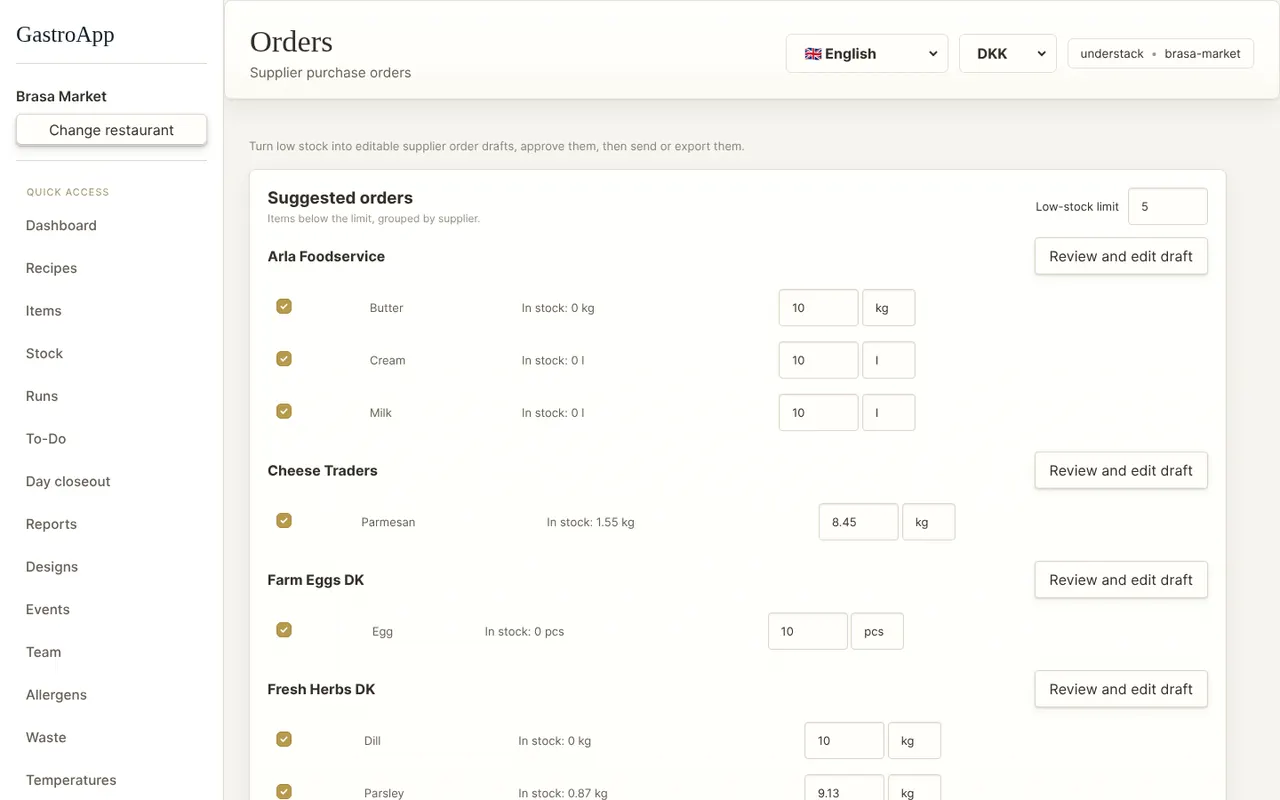Go to Day closeout
This screenshot has width=1280, height=800.
click(x=68, y=481)
